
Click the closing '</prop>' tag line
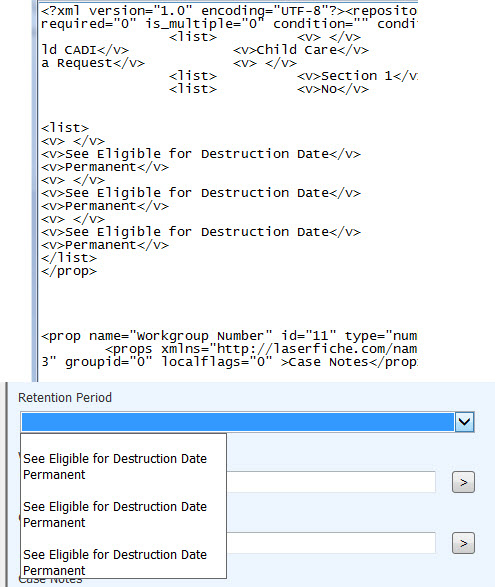(69, 271)
